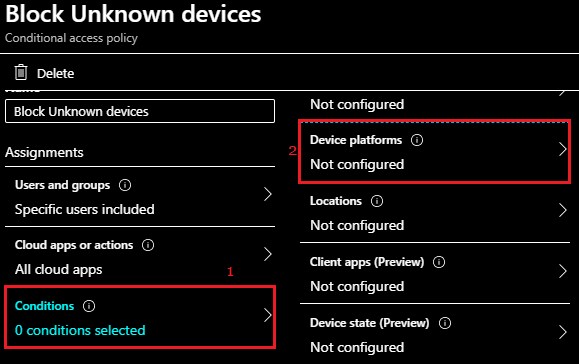This screenshot has height=364, width=579.
Task: View info icon beside Device platforms
Action: pyautogui.click(x=417, y=140)
